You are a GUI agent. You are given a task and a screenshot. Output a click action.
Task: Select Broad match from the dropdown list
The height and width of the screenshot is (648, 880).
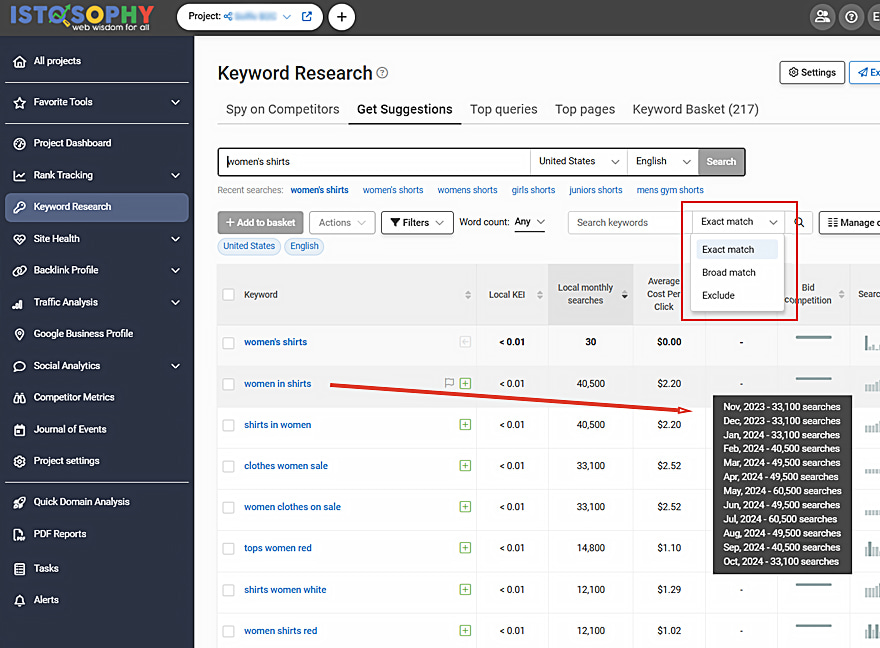pos(729,272)
